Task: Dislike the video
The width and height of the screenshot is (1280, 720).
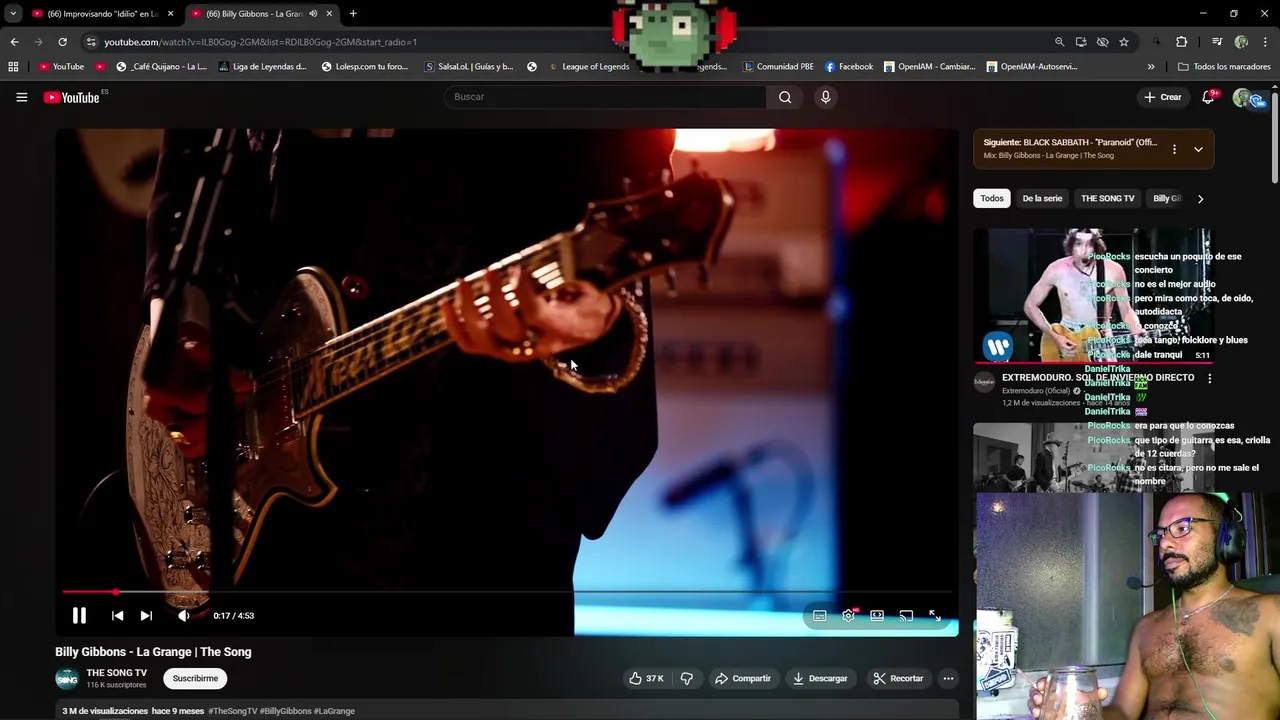Action: pyautogui.click(x=687, y=678)
